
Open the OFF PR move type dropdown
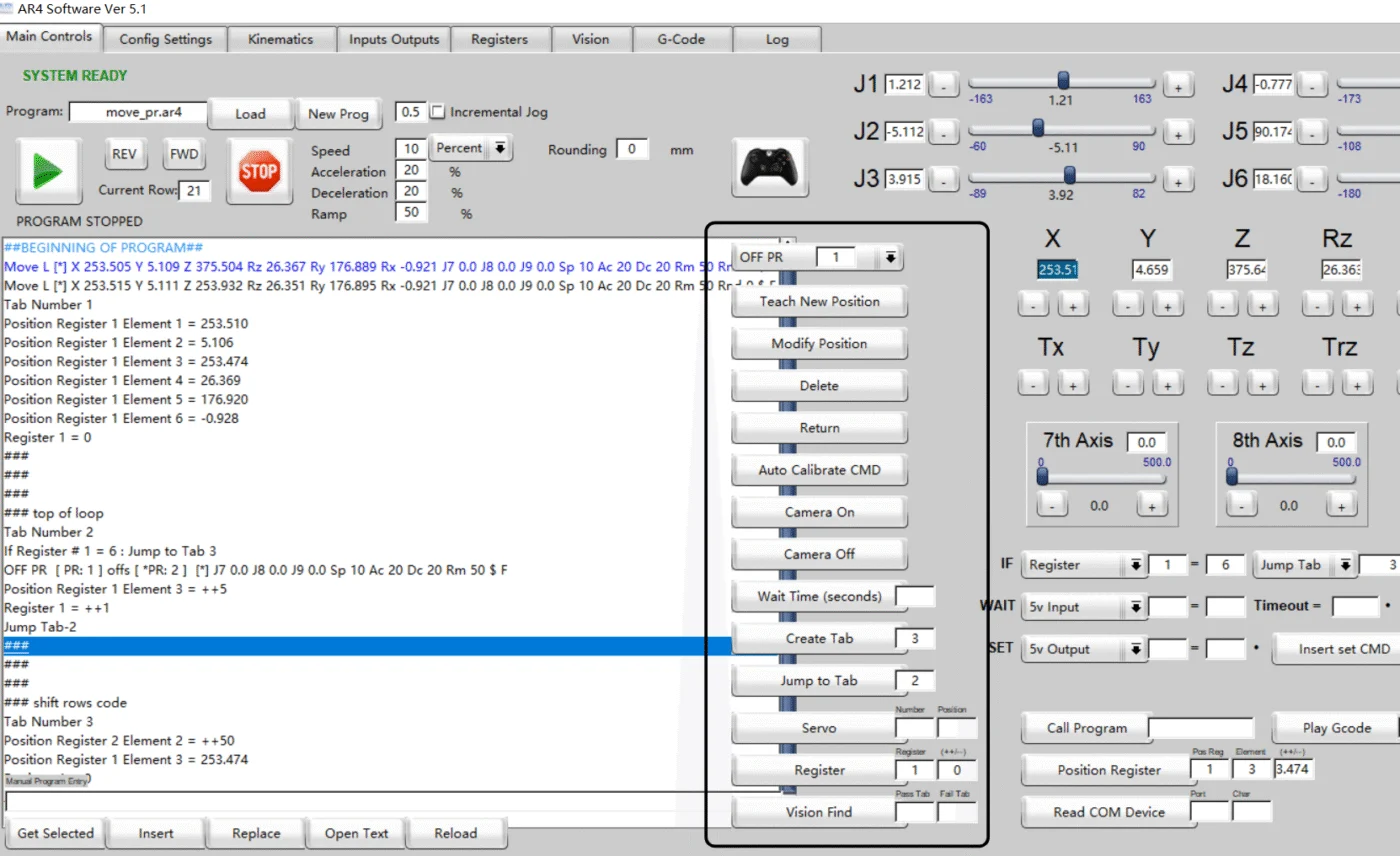click(x=890, y=258)
